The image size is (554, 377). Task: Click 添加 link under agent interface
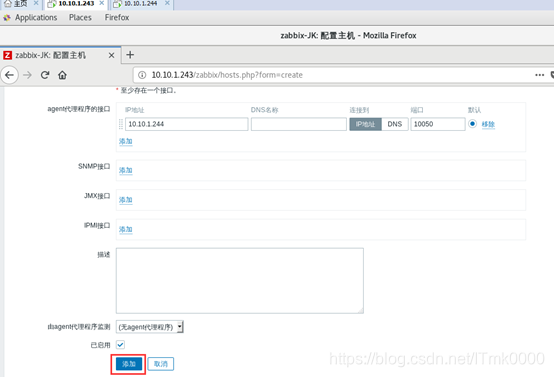[x=125, y=141]
